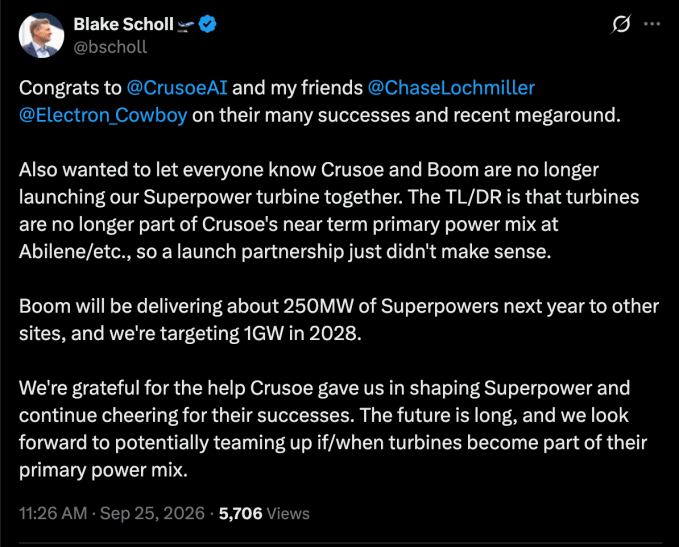This screenshot has width=679, height=547.
Task: Open the Grok explain-post icon
Action: click(621, 24)
